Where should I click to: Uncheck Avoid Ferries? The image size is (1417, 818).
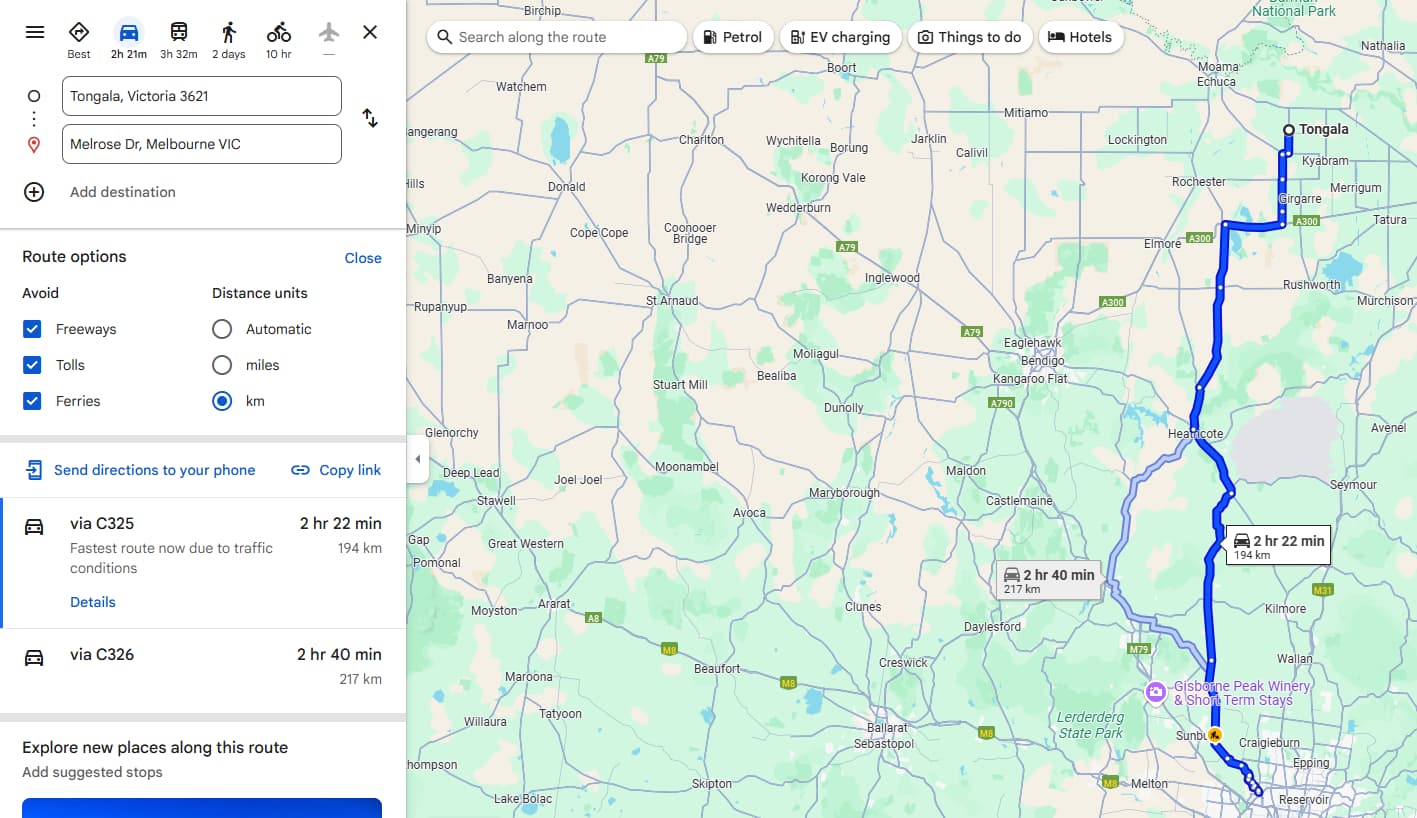[x=32, y=401]
